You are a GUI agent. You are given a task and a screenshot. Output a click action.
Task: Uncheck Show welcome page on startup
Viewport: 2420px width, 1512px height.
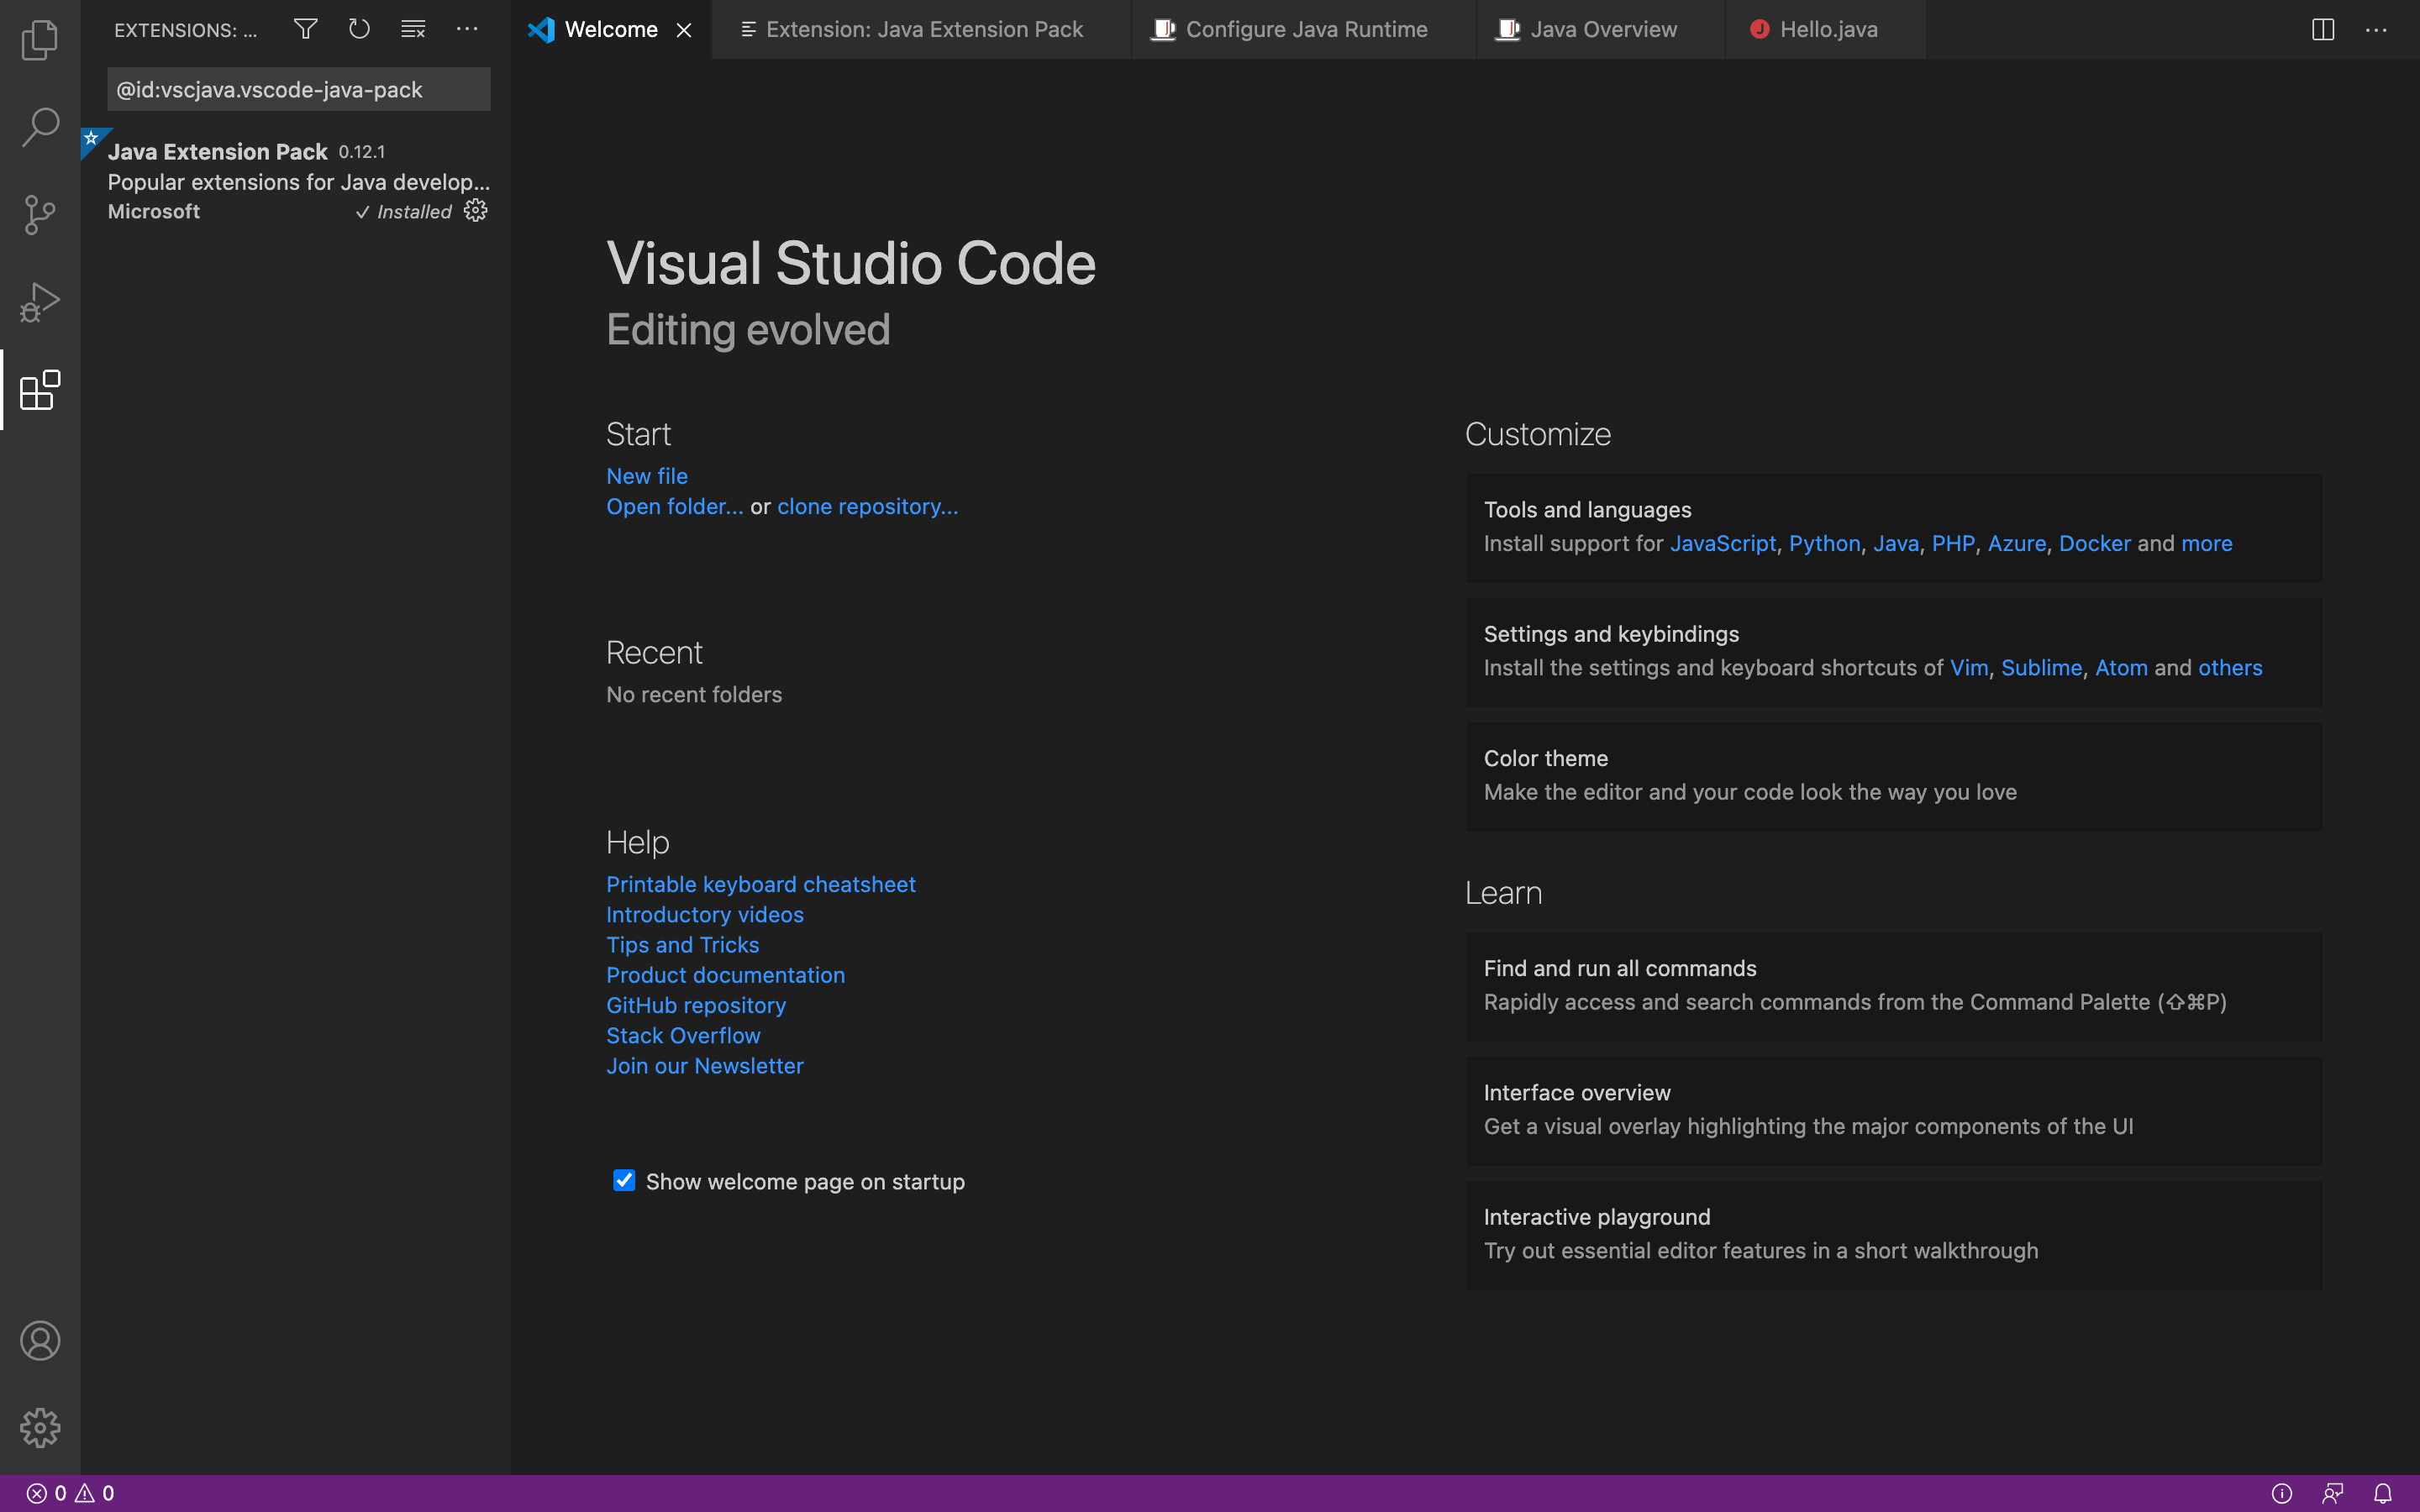coord(624,1181)
